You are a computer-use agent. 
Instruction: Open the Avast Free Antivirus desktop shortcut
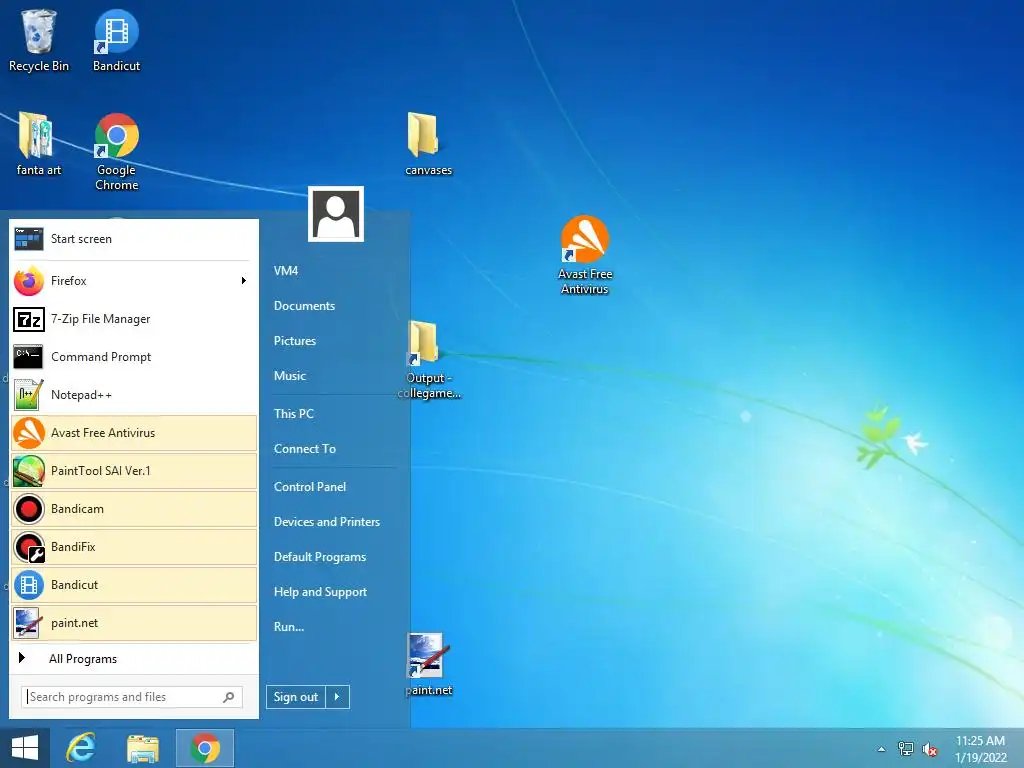click(x=584, y=255)
